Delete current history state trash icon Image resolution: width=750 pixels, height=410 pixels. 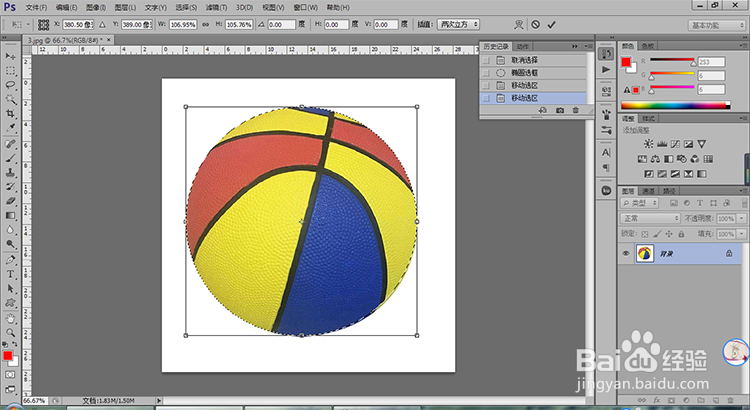click(x=576, y=111)
